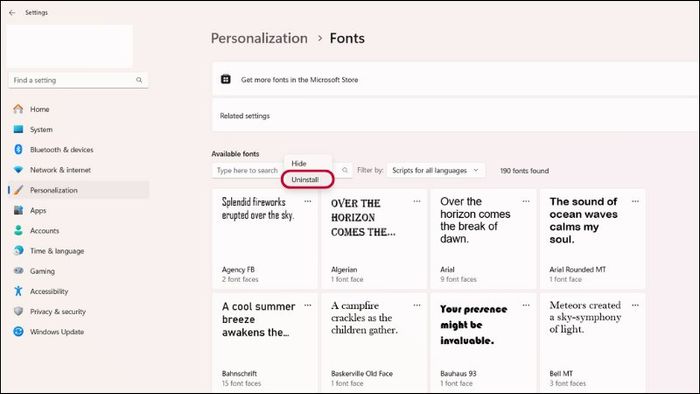Open Network & internet settings label
The width and height of the screenshot is (700, 394).
60,170
